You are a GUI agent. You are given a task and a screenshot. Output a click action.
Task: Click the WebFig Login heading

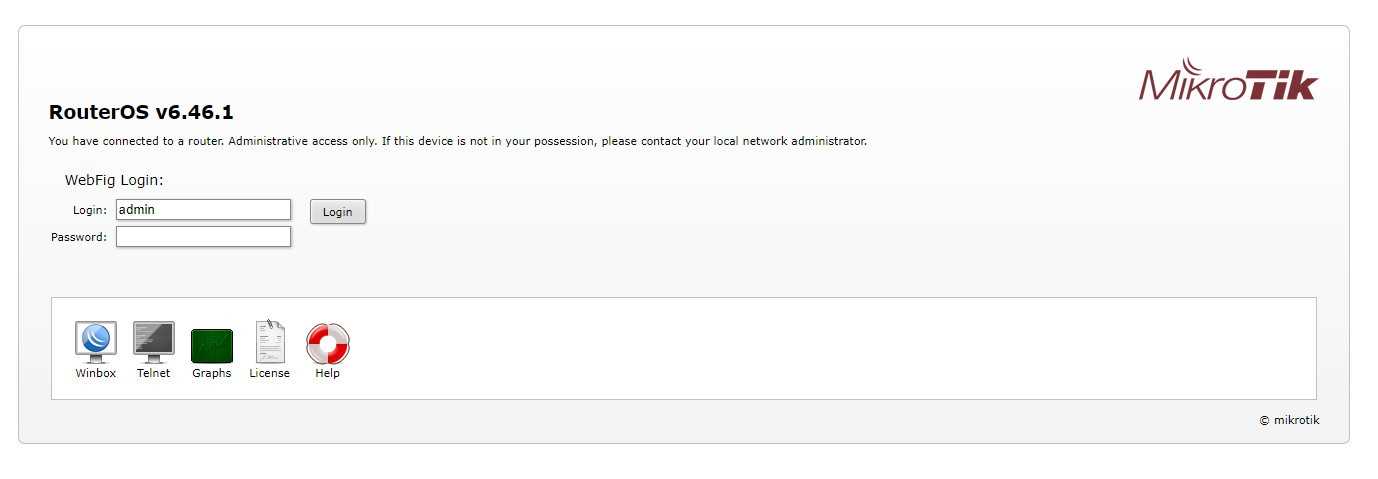coord(114,180)
